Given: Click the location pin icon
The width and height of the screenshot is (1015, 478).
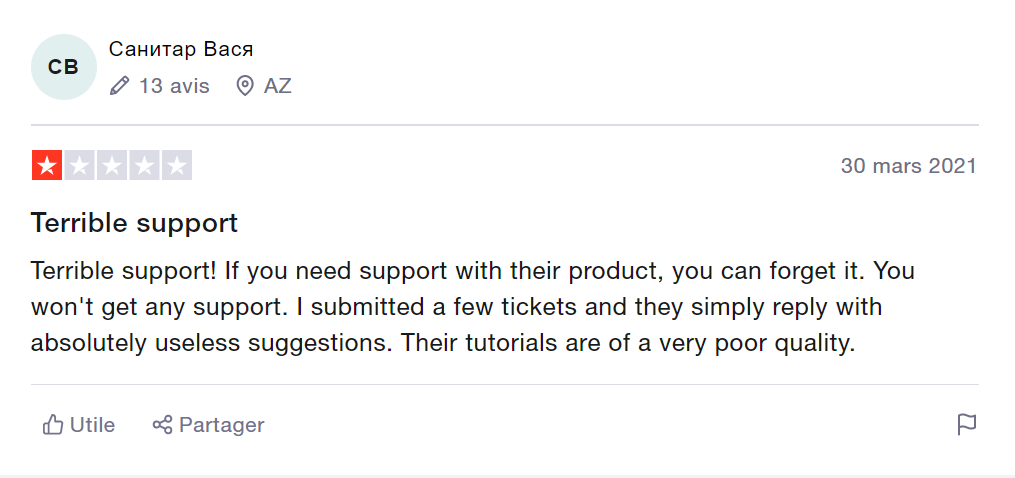Looking at the screenshot, I should tap(245, 86).
